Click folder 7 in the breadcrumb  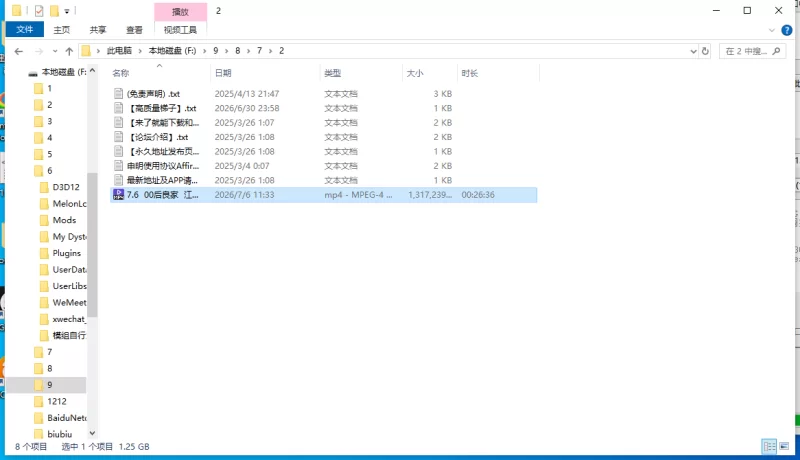[259, 51]
